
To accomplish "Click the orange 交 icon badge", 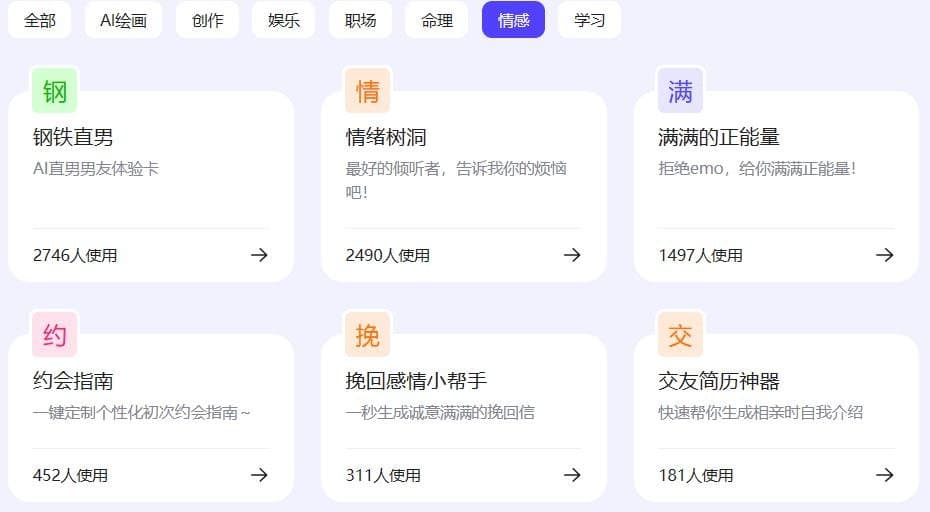I will click(680, 335).
